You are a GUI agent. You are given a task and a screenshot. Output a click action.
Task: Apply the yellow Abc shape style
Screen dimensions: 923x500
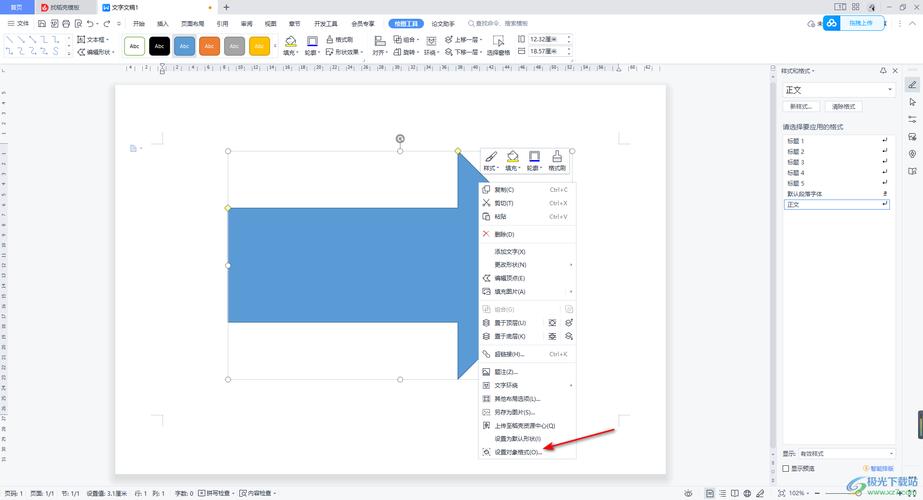click(x=259, y=46)
